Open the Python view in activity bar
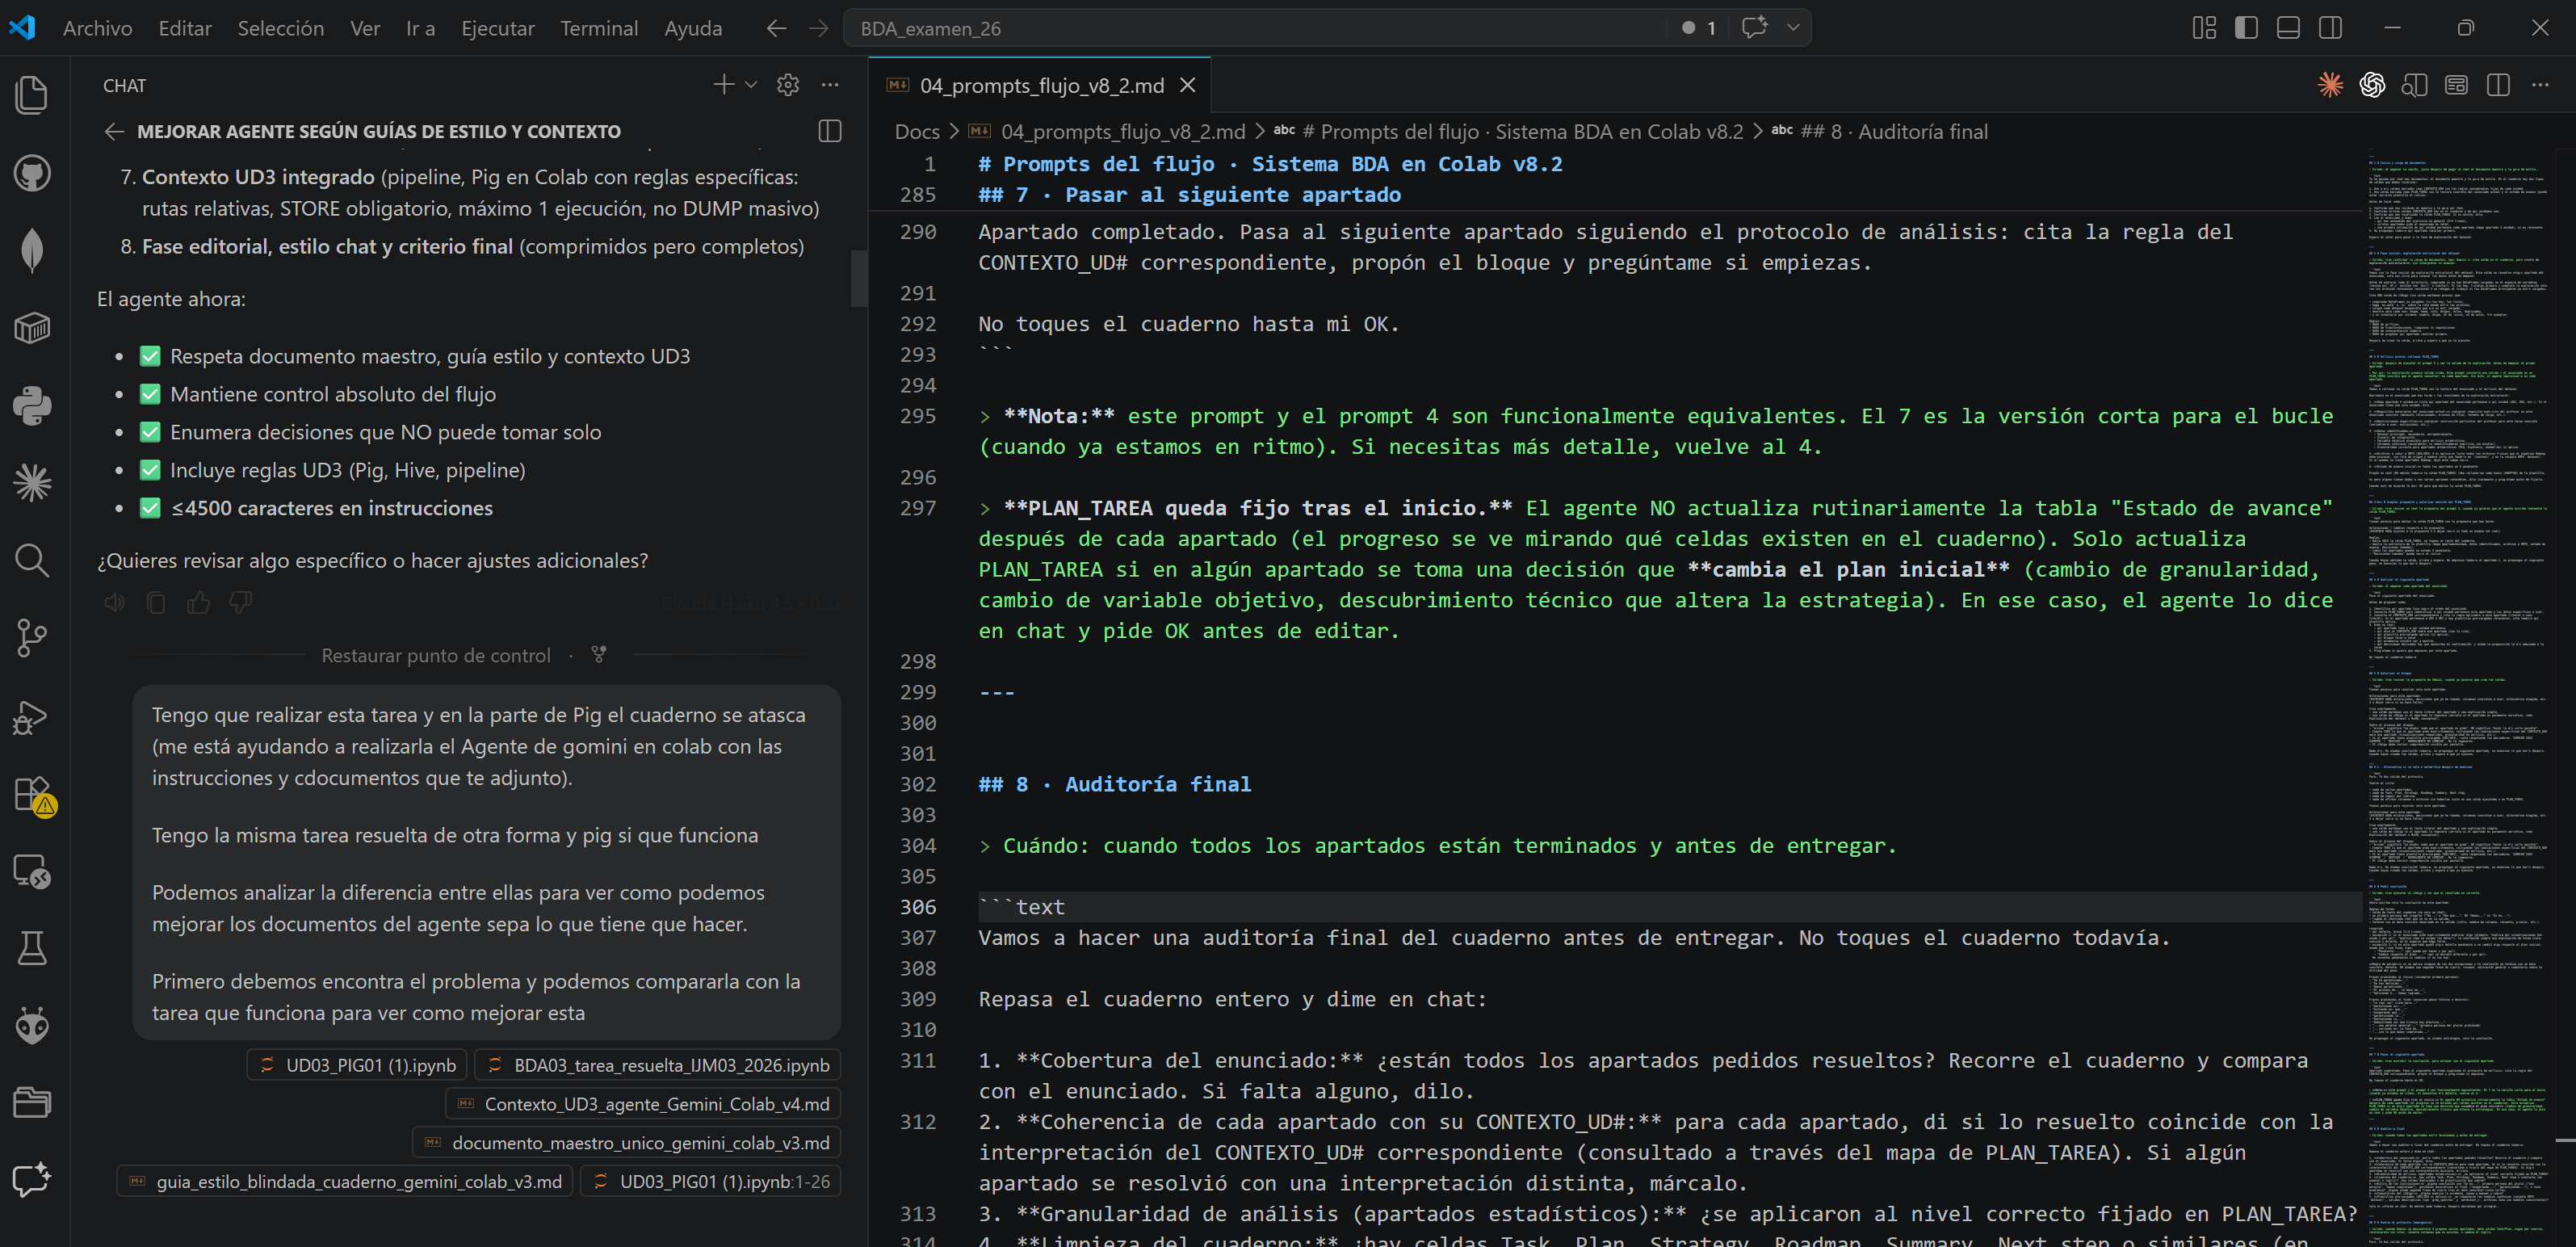Screen dimensions: 2576x1247 click(32, 405)
